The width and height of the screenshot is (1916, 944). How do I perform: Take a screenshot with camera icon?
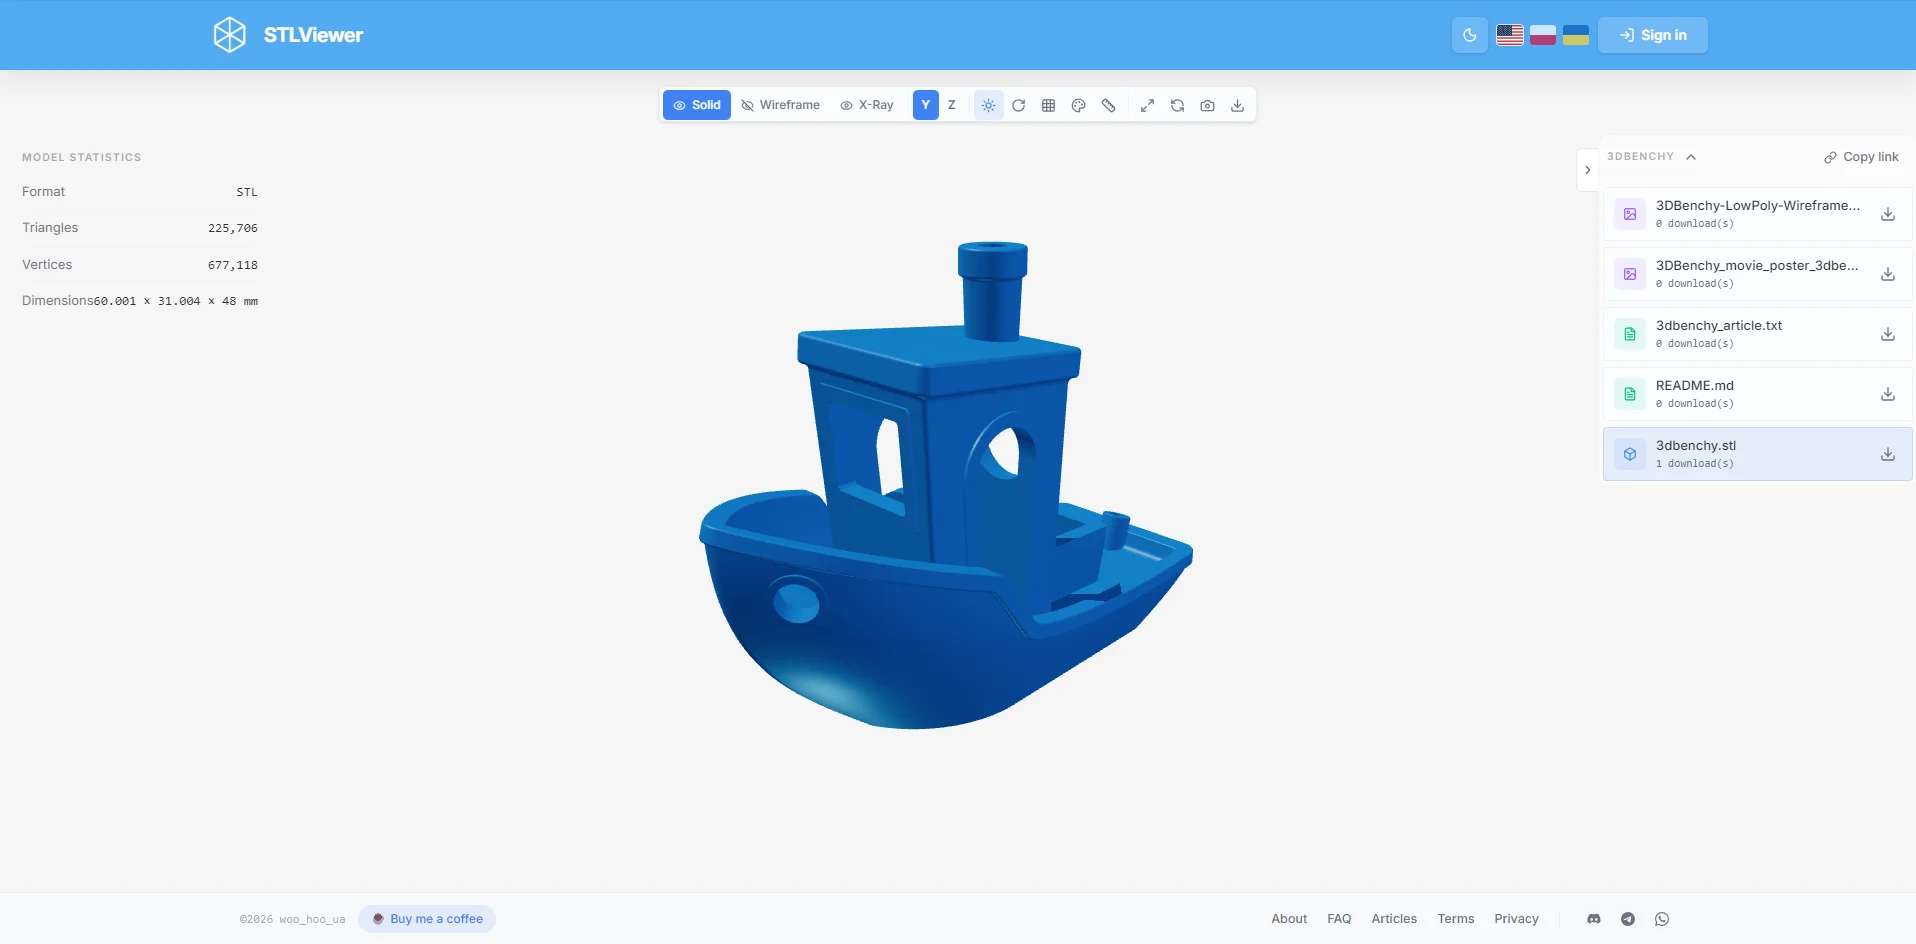1208,105
